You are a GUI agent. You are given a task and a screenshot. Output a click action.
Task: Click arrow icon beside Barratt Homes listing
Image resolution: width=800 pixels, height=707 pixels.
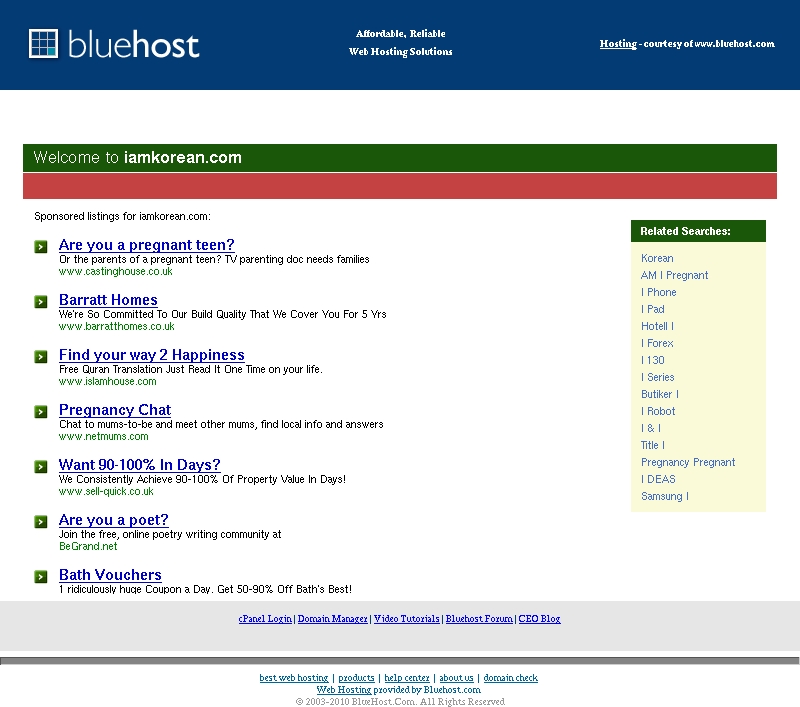[x=41, y=302]
